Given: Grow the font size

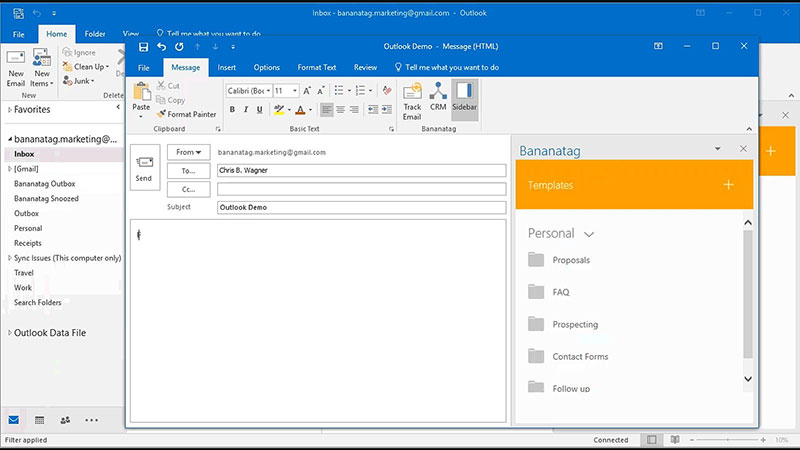Looking at the screenshot, I should coord(307,91).
